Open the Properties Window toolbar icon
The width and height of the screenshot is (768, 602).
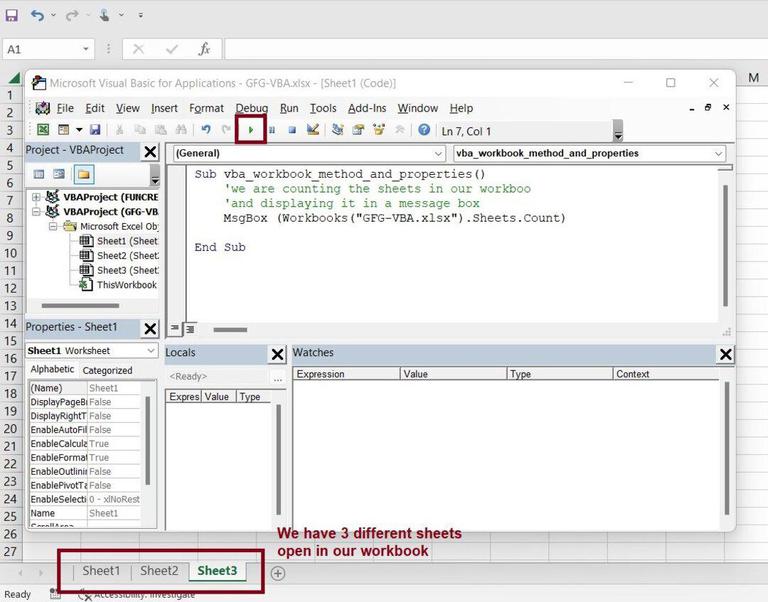click(358, 130)
